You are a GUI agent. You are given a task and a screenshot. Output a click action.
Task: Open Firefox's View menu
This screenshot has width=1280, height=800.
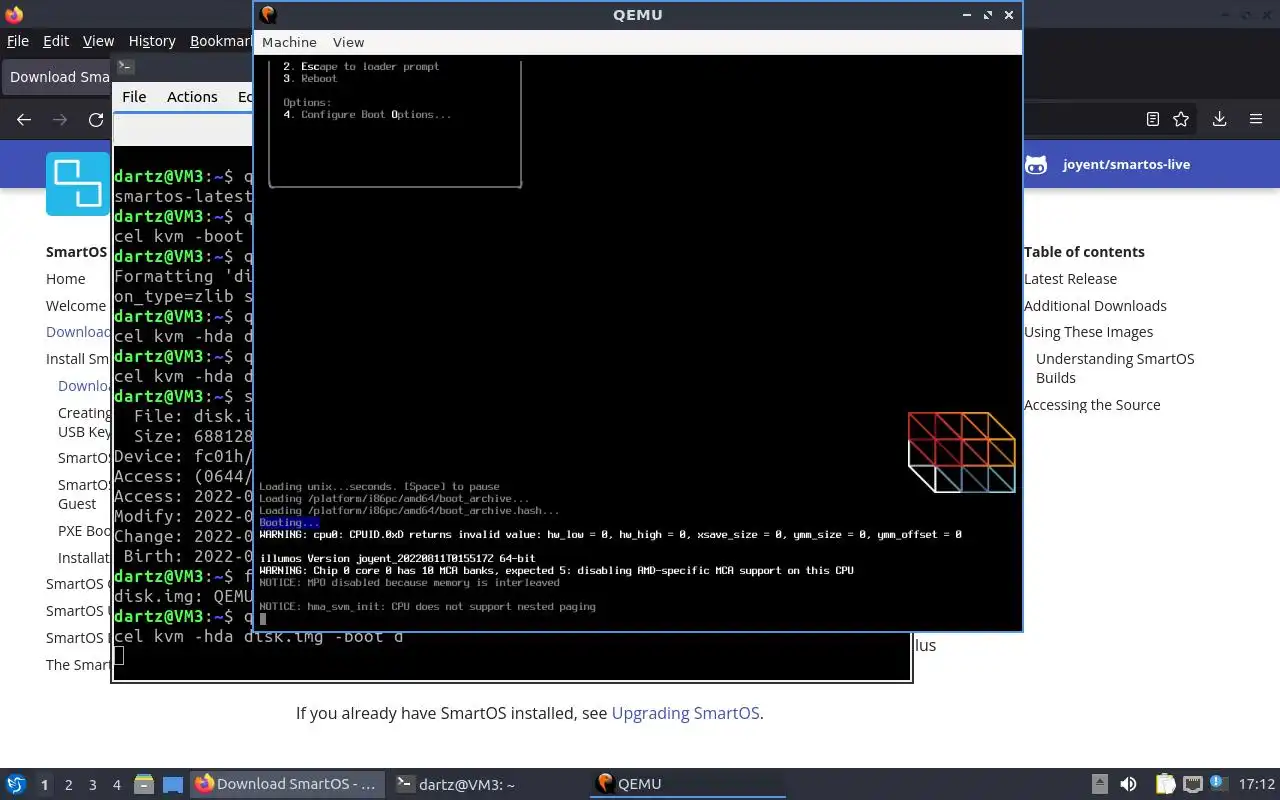[x=98, y=41]
